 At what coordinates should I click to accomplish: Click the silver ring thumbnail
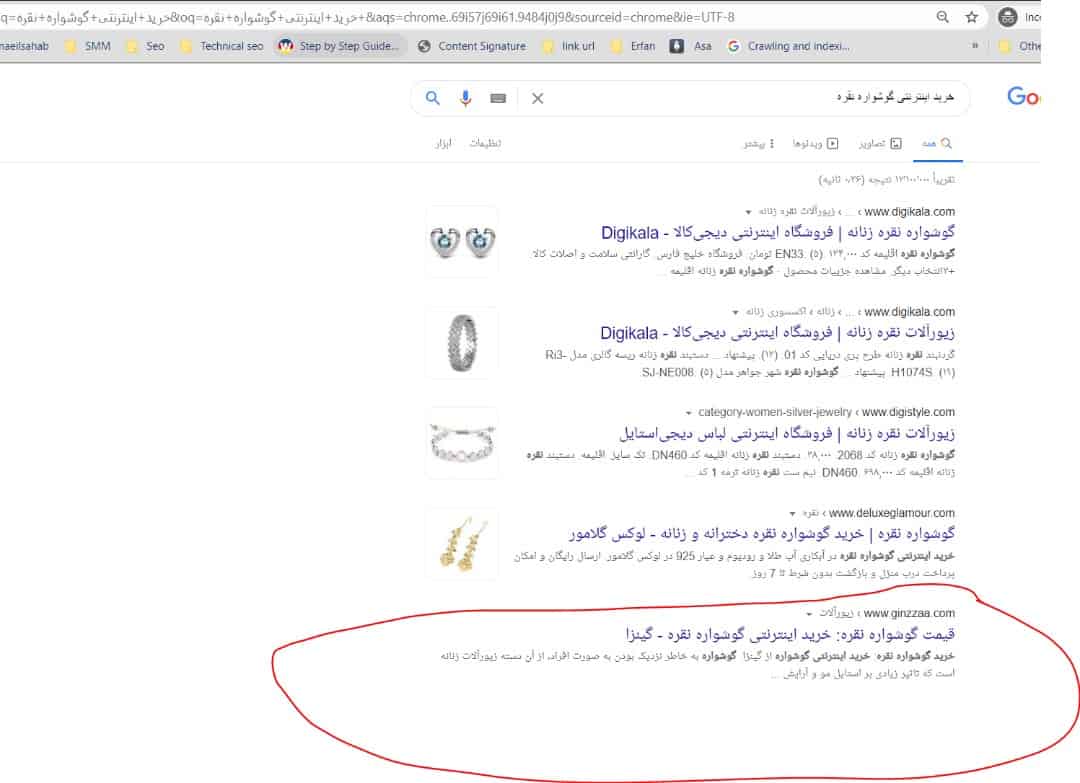point(461,342)
